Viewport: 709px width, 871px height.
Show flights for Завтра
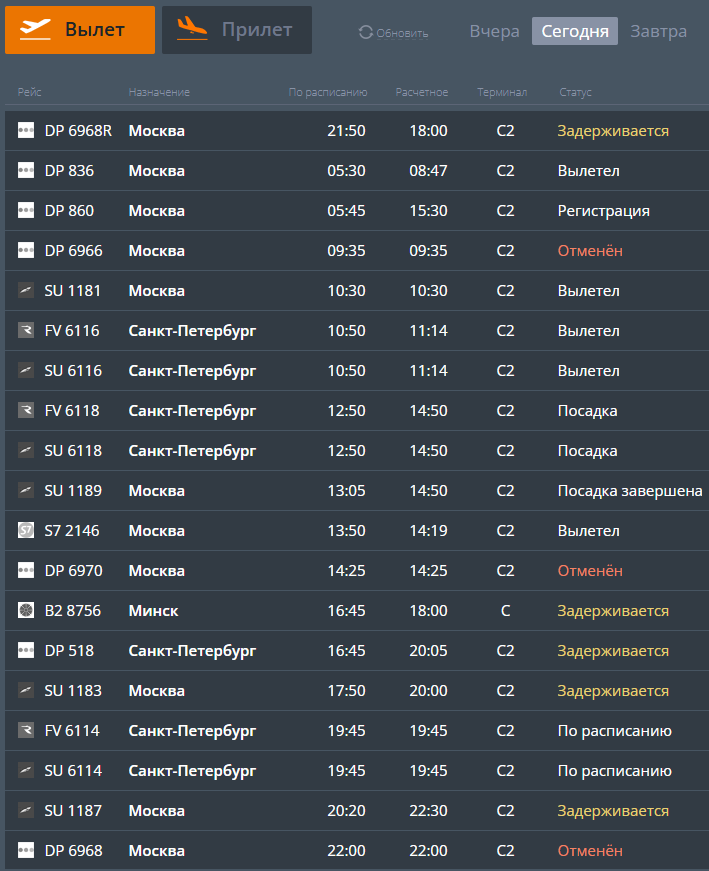(x=658, y=31)
